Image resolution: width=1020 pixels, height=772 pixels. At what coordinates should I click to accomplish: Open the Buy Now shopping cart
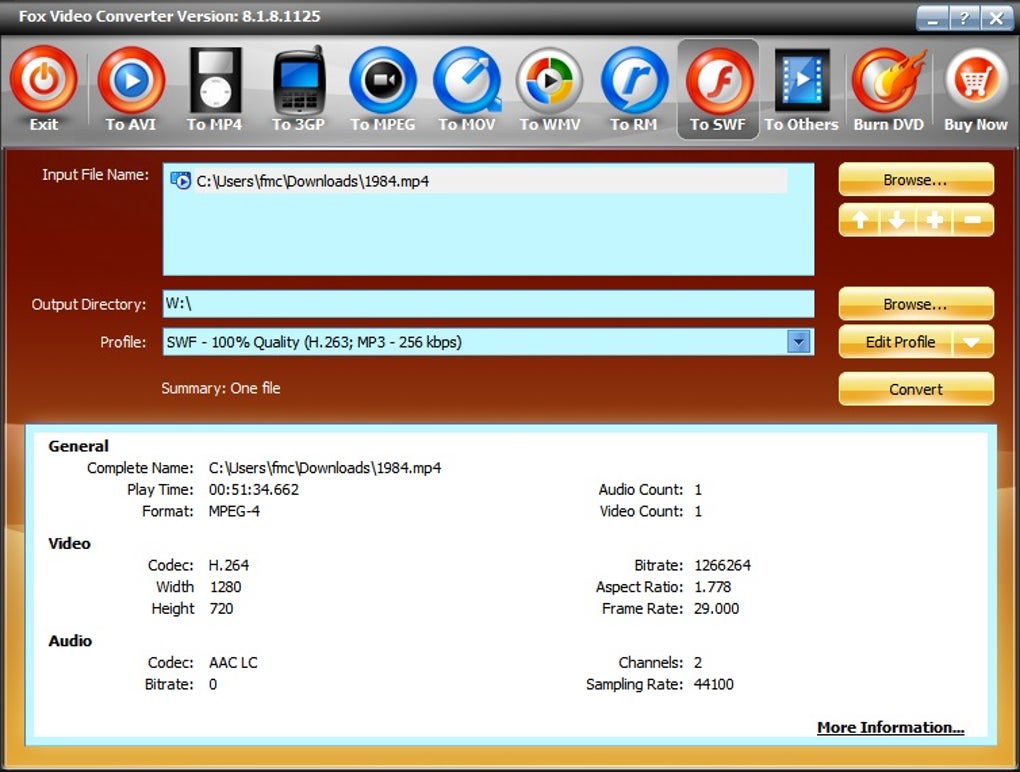tap(976, 79)
